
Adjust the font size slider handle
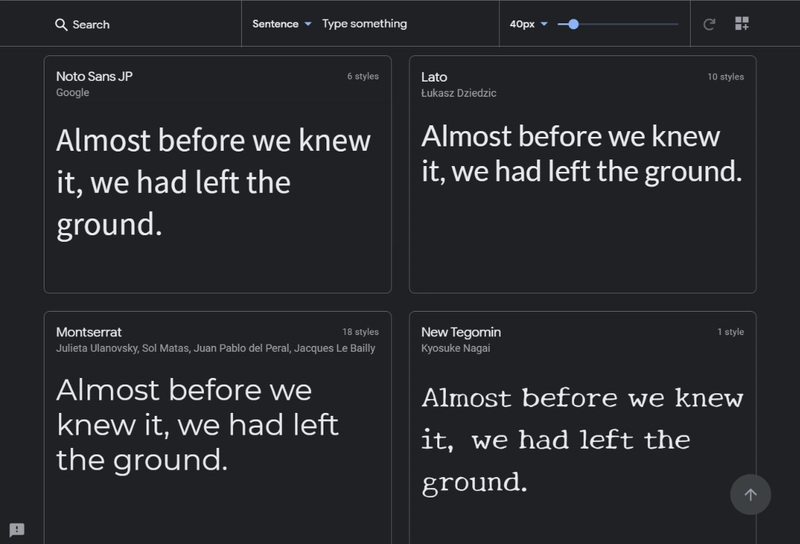click(573, 24)
